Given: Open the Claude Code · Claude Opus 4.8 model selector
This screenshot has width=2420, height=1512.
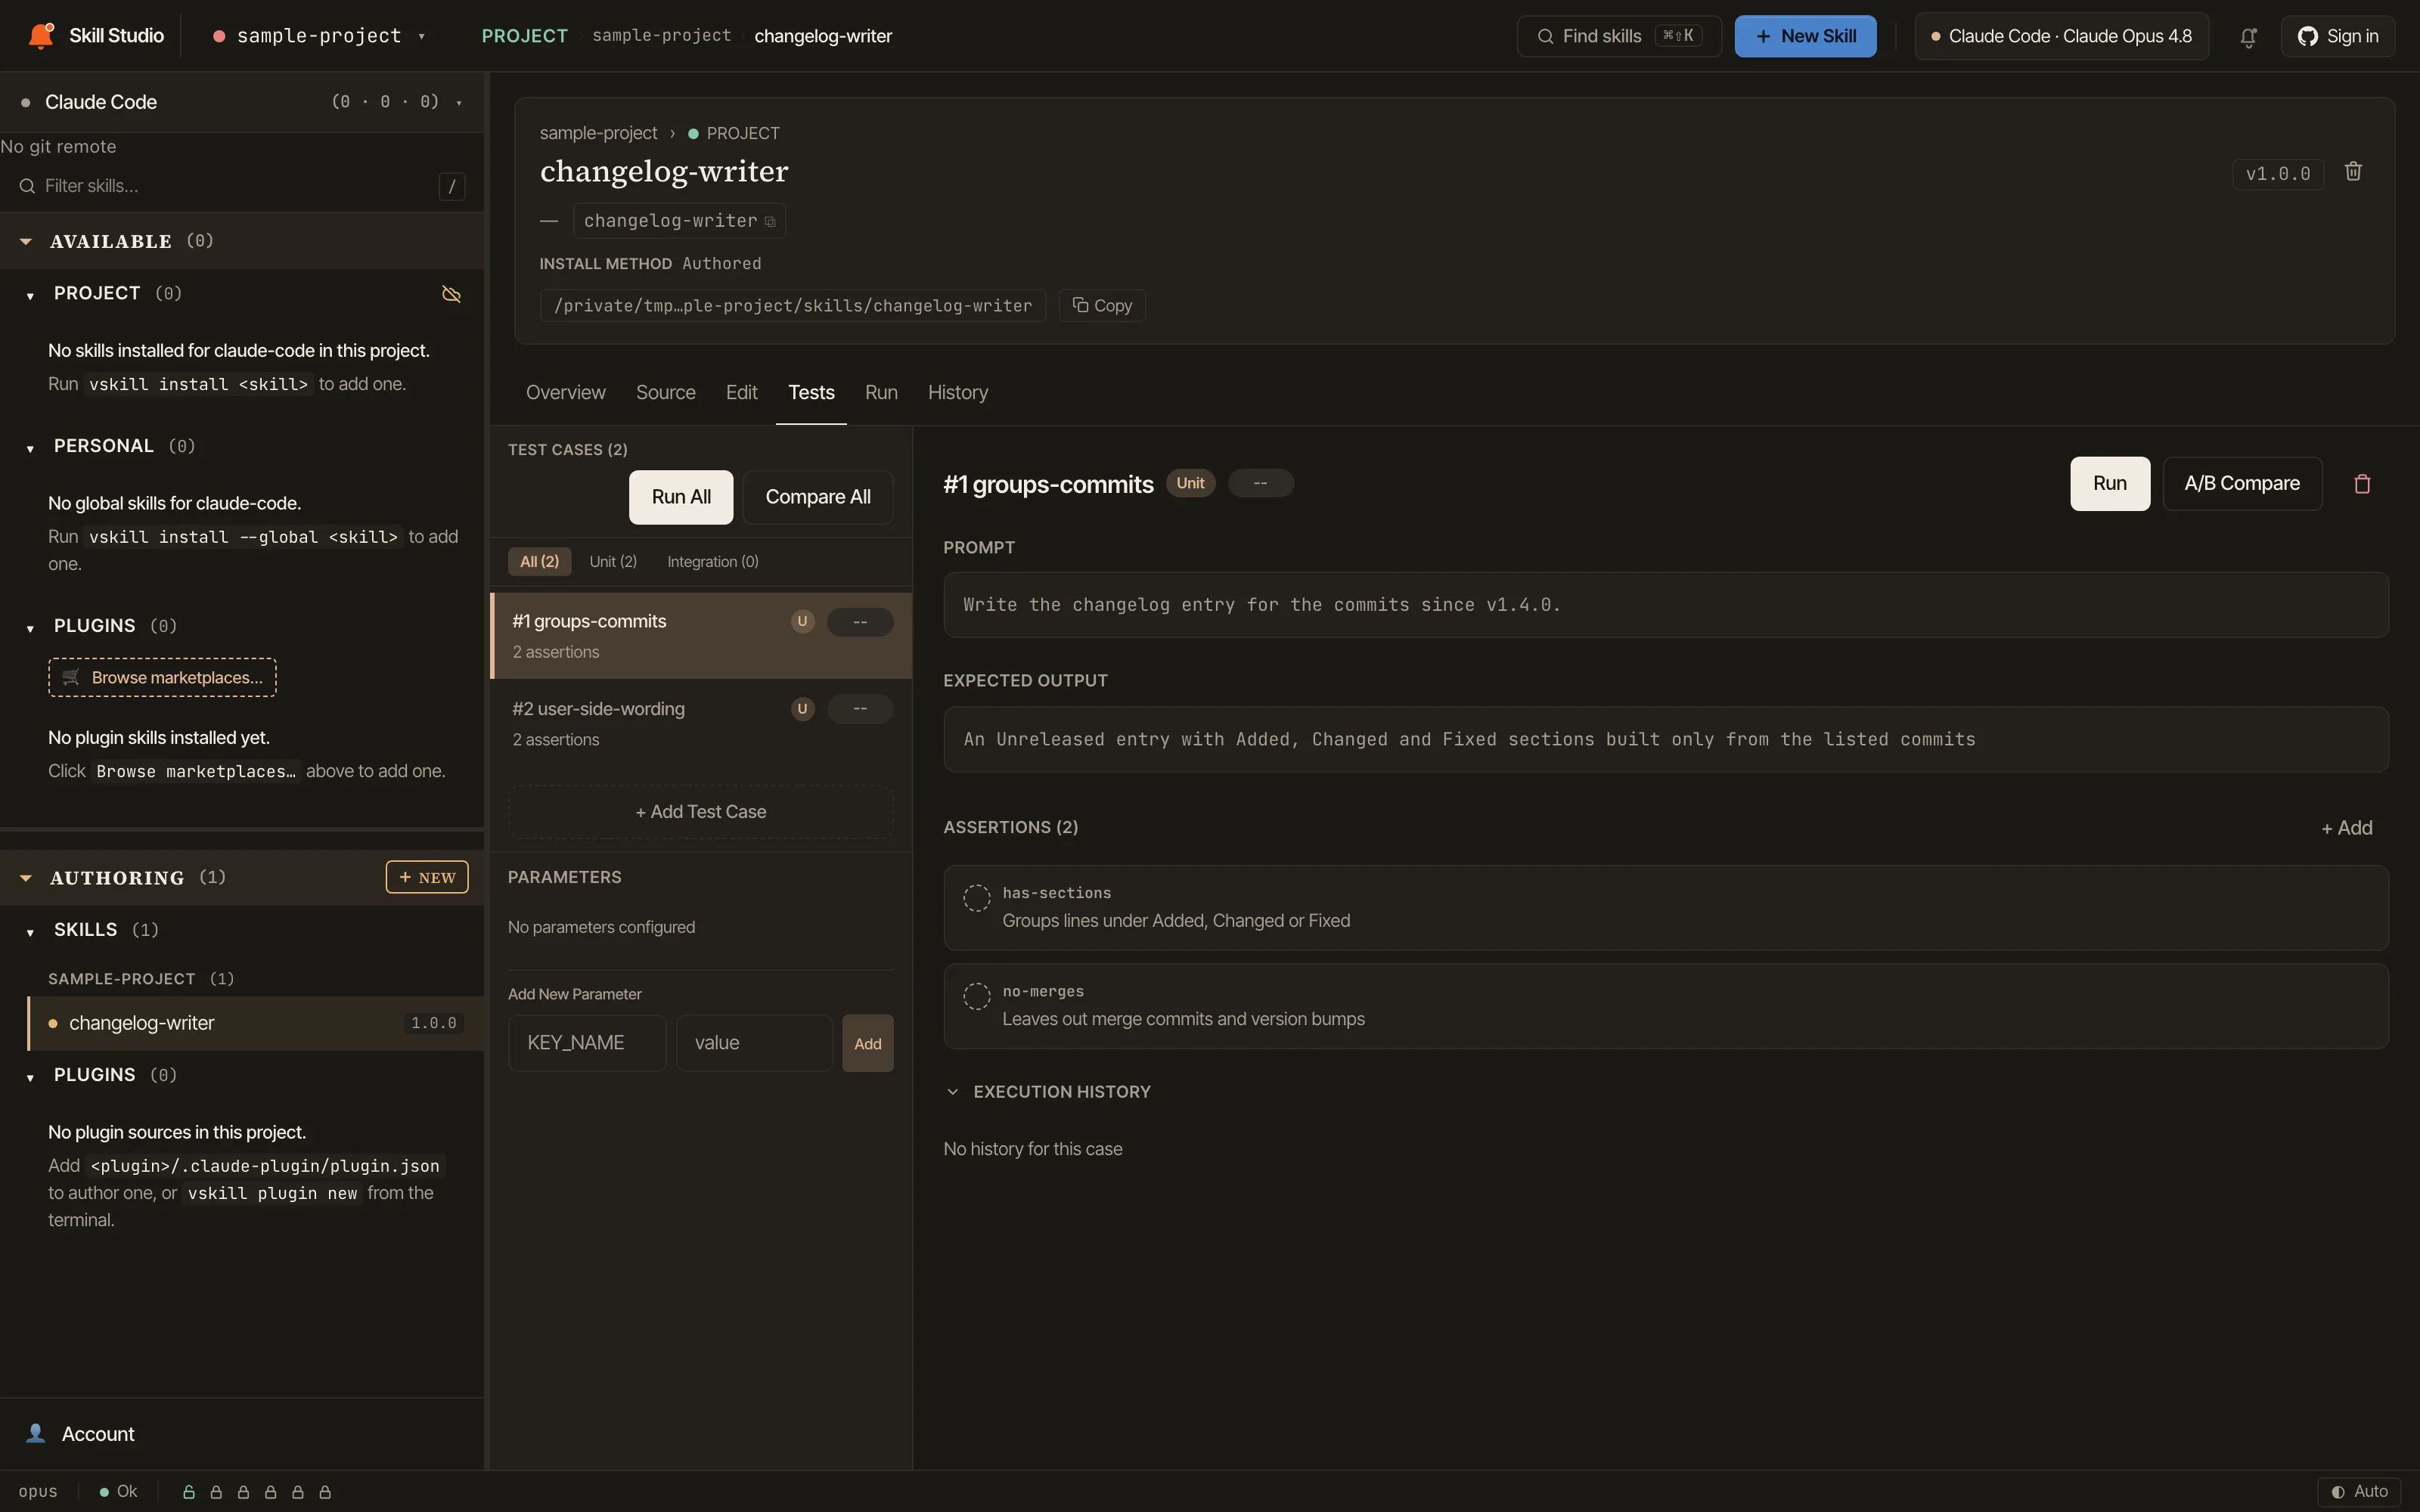Looking at the screenshot, I should (x=2061, y=37).
